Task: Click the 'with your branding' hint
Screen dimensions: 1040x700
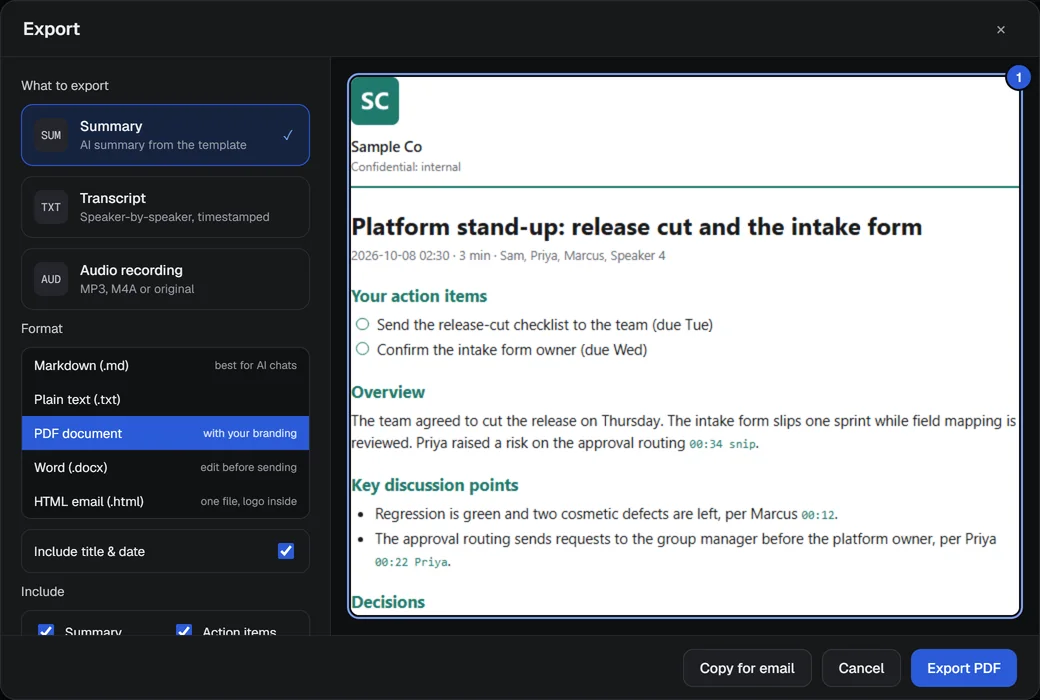Action: pyautogui.click(x=249, y=433)
